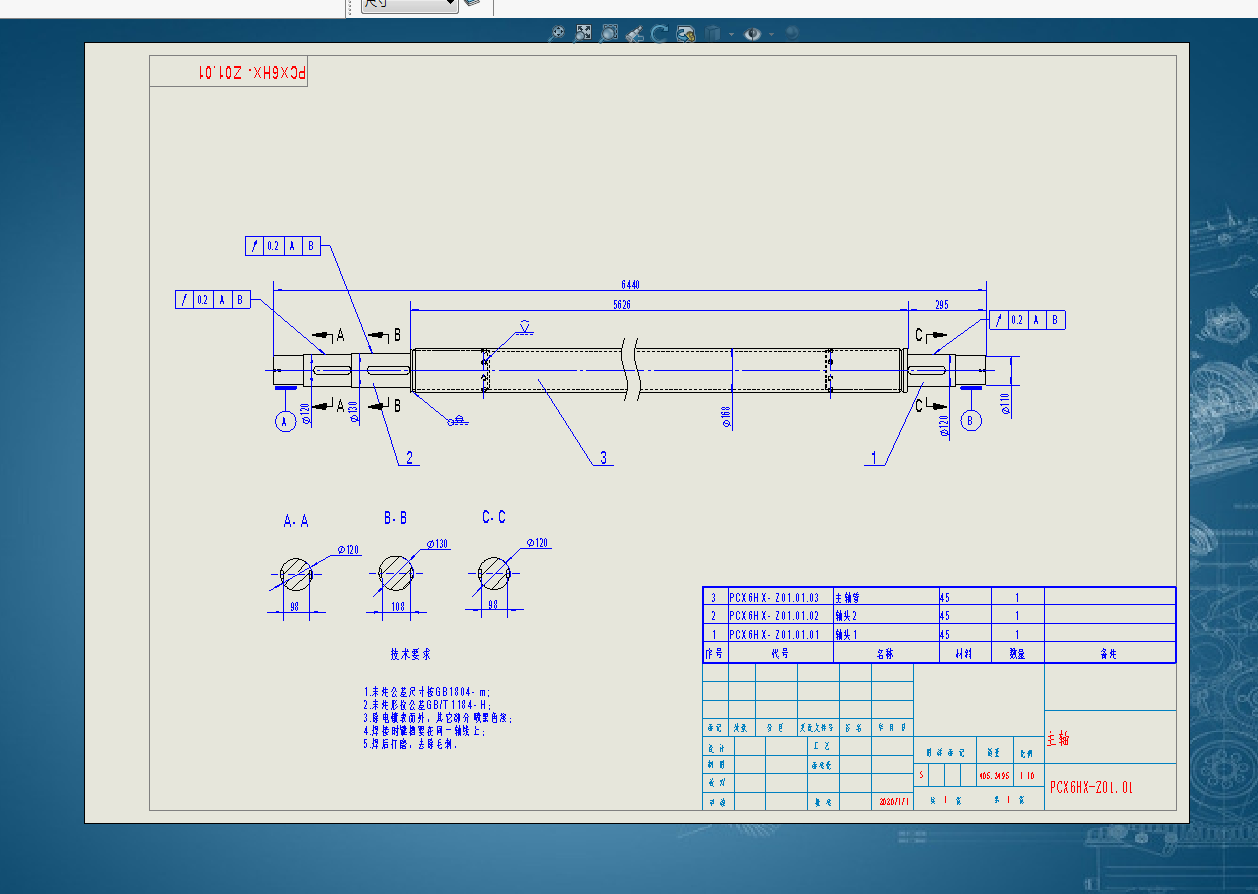Expand the Display Style dropdown arrow
Image resolution: width=1258 pixels, height=894 pixels.
[x=731, y=34]
